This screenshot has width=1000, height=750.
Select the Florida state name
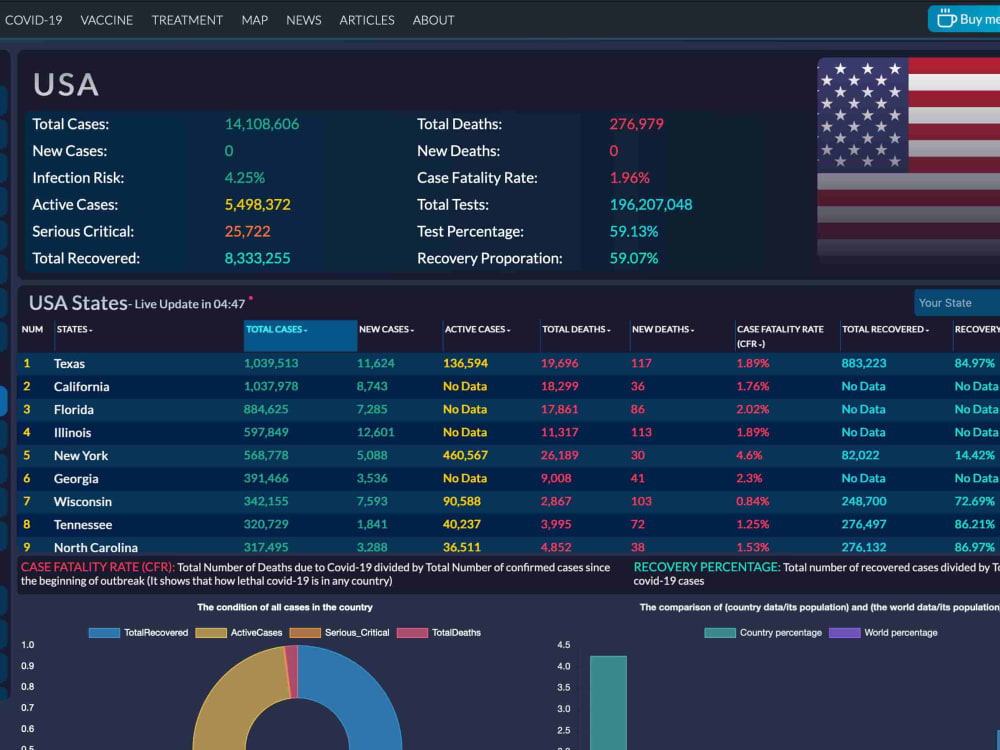[x=73, y=409]
